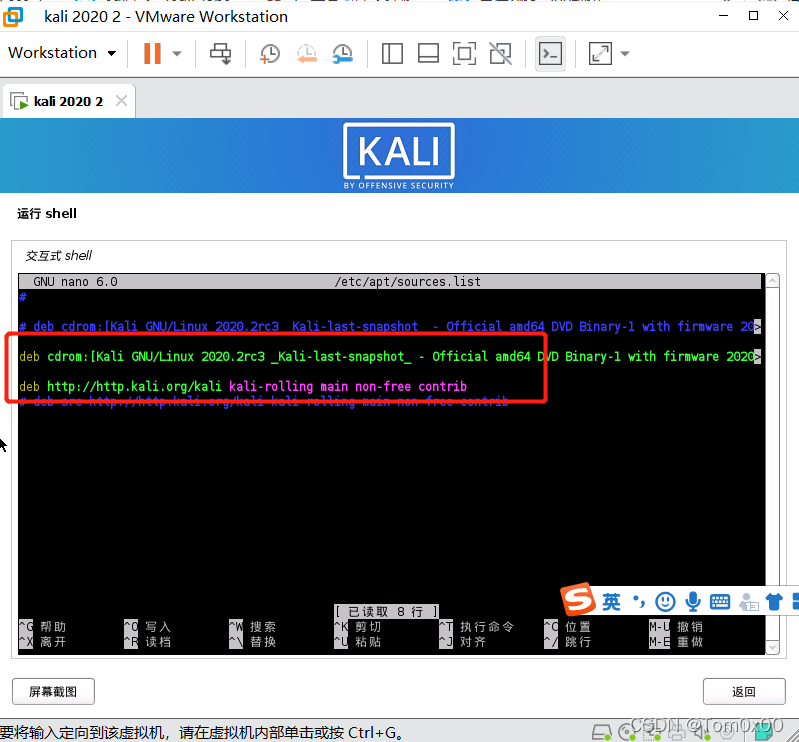Viewport: 799px width, 742px height.
Task: Toggle Unity mode icon
Action: (500, 54)
